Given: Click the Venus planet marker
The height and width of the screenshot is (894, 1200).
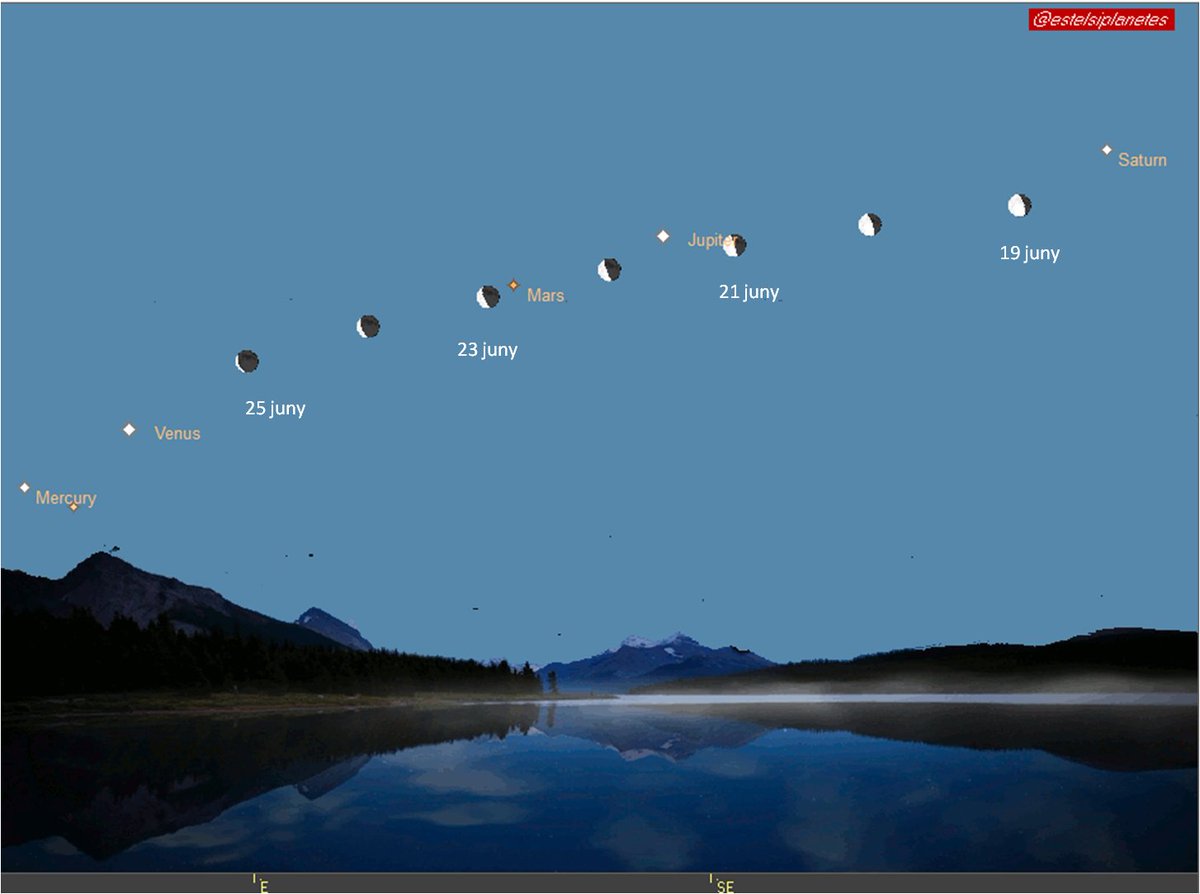Looking at the screenshot, I should tap(129, 430).
